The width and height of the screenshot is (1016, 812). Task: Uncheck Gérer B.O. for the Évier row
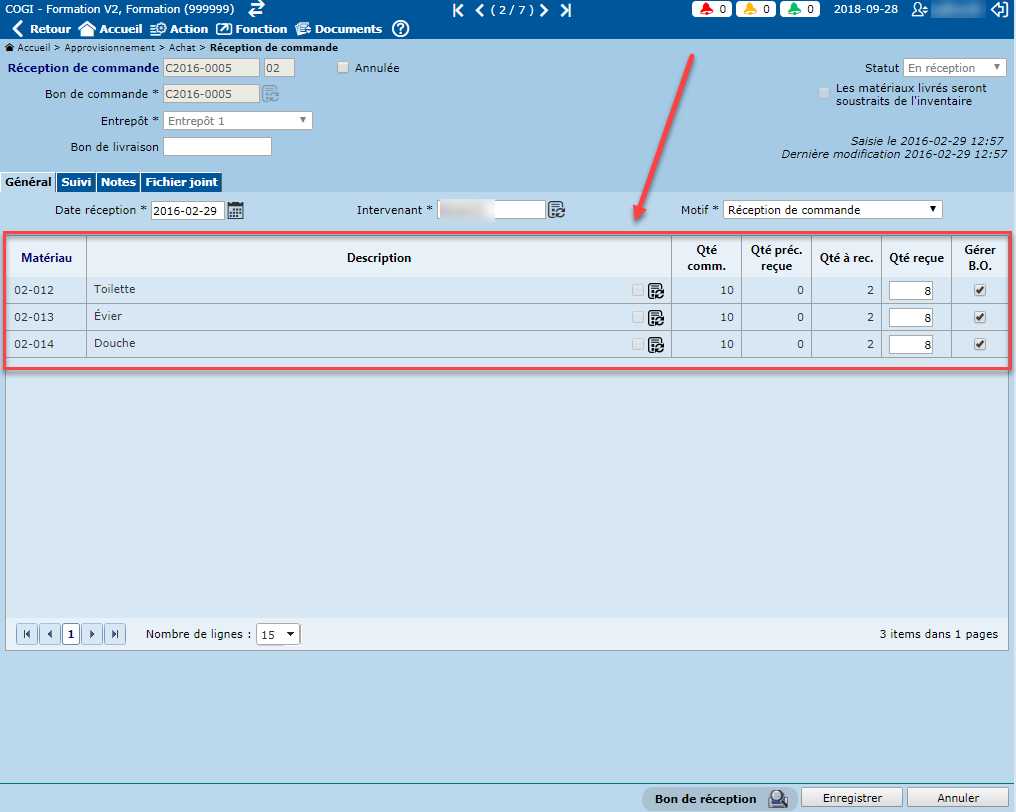(x=980, y=317)
